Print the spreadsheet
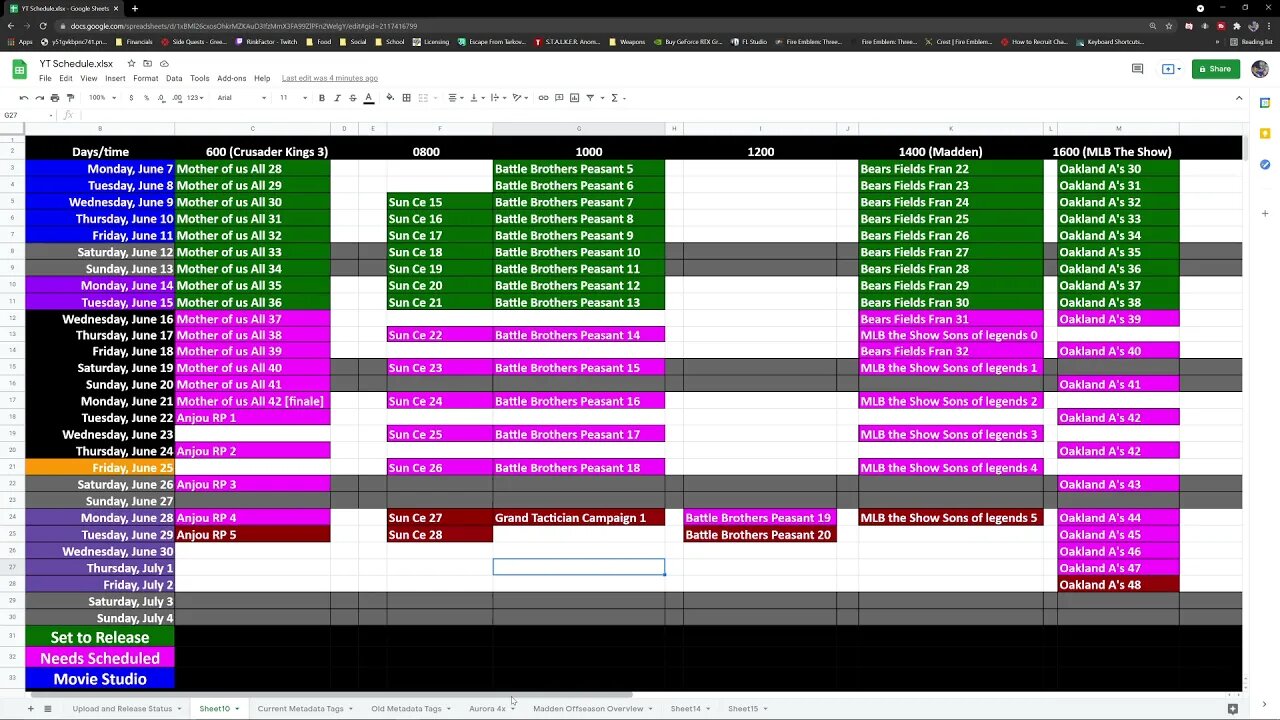The image size is (1280, 720). pyautogui.click(x=55, y=98)
